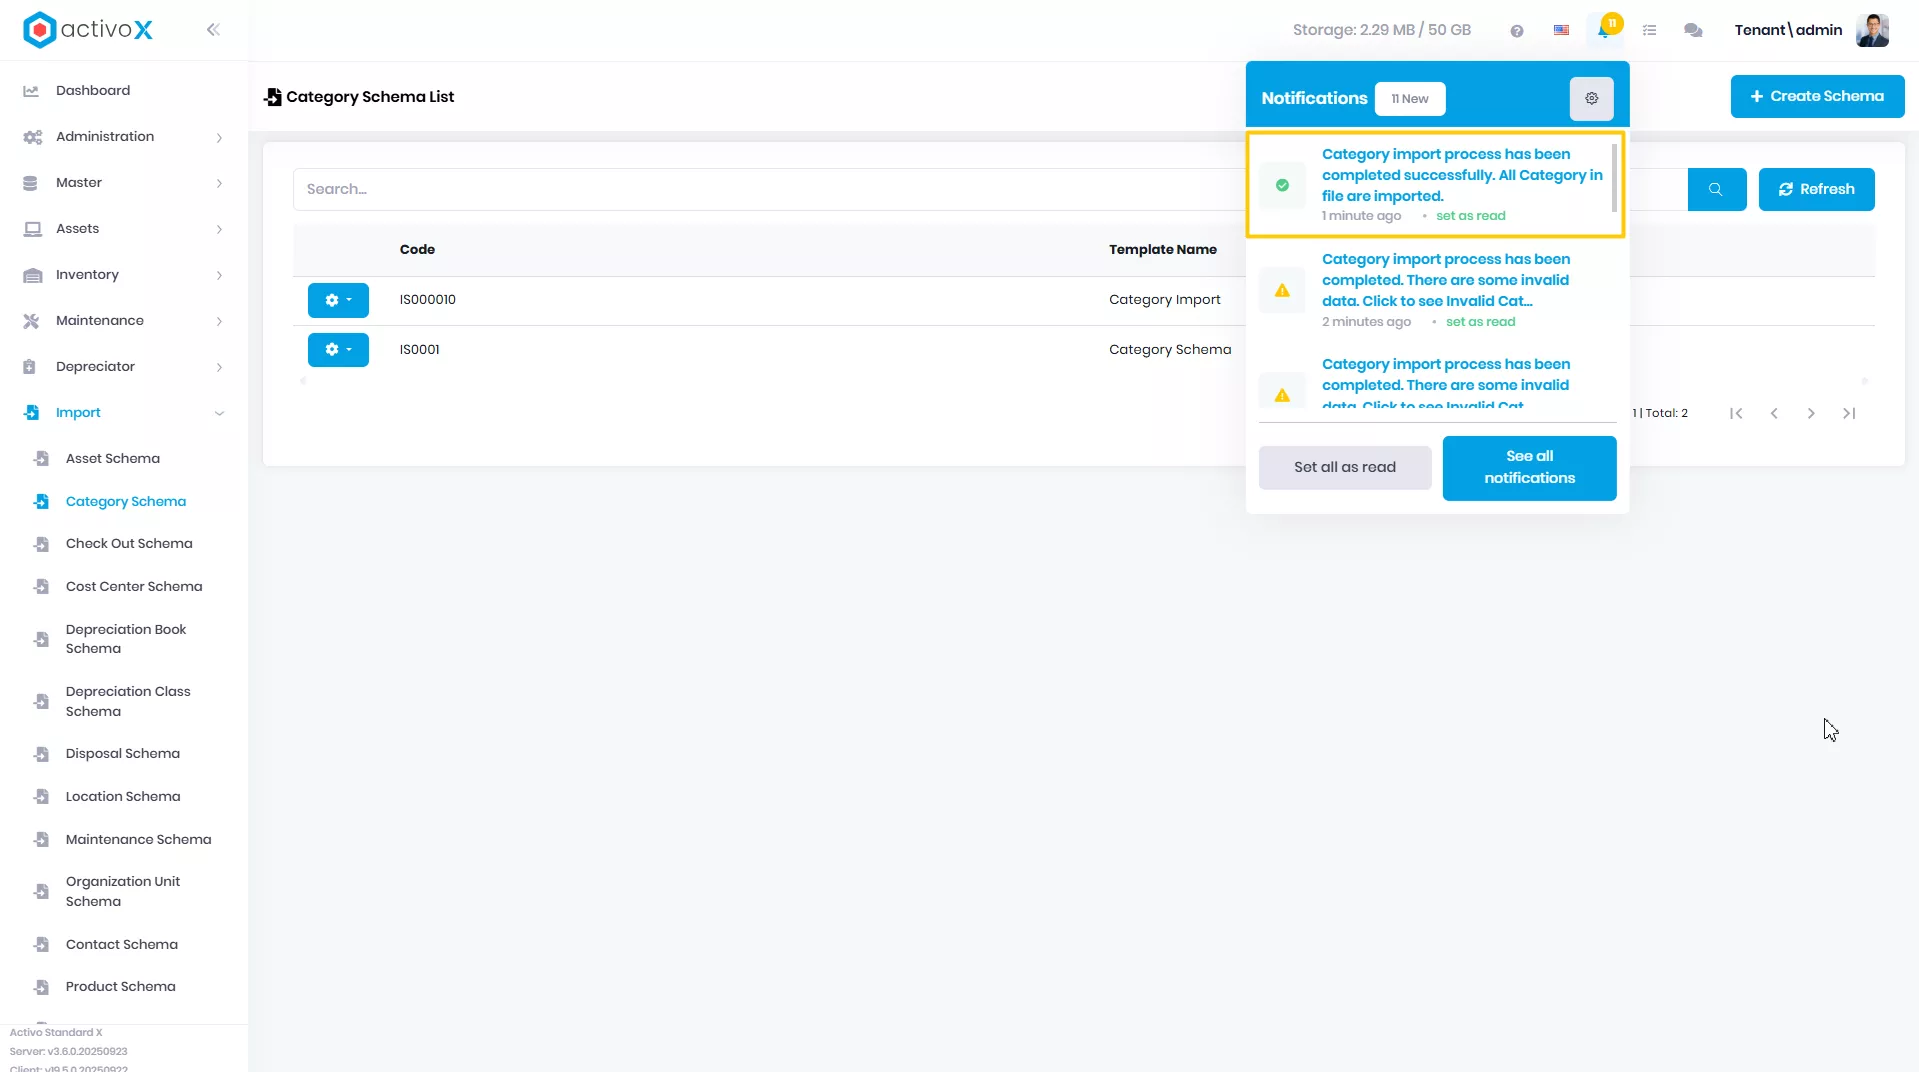
Task: Open Contact Schema menu item
Action: coord(124,945)
